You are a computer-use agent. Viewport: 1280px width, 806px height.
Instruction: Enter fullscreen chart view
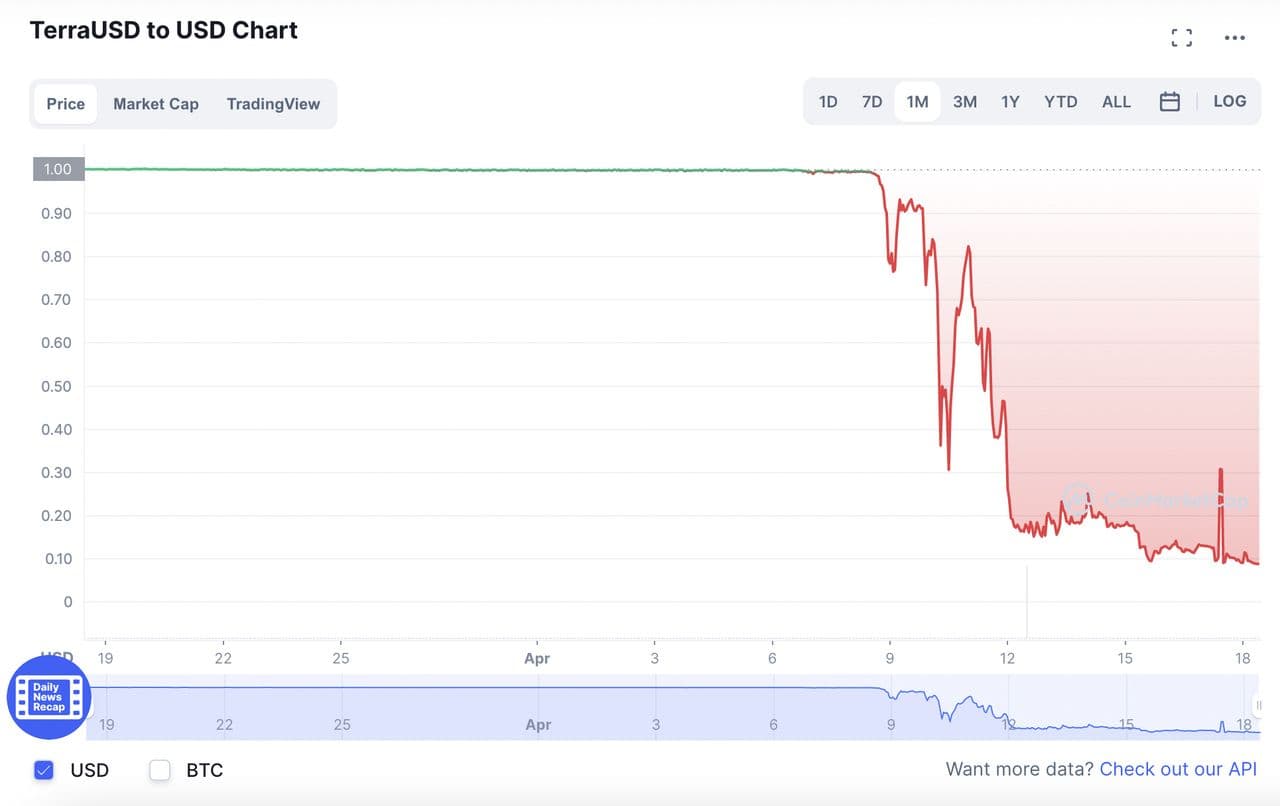click(1181, 38)
